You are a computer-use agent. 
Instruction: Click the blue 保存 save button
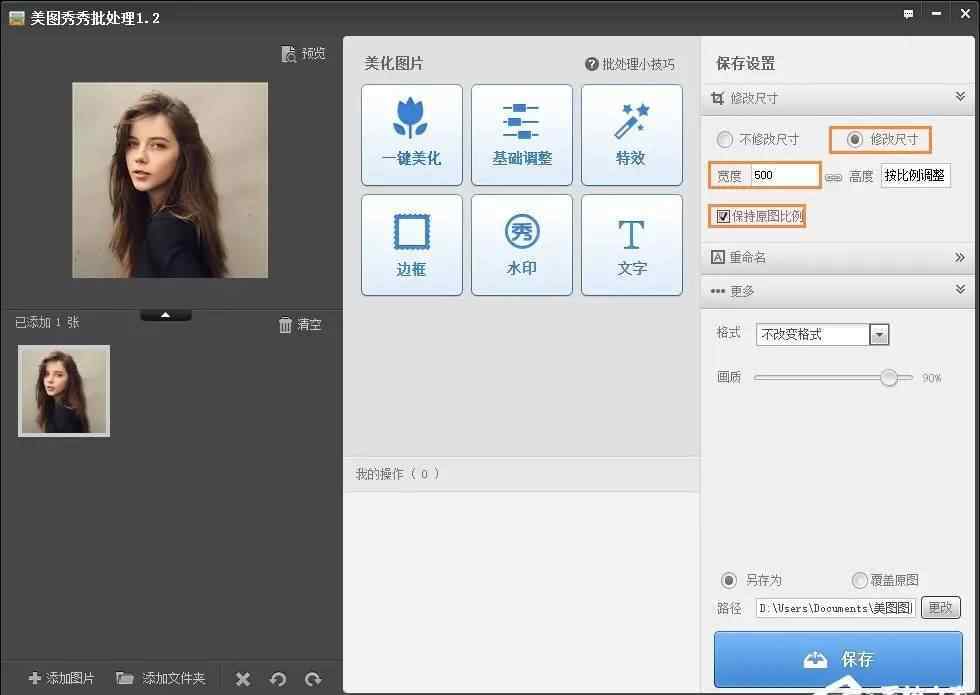838,659
